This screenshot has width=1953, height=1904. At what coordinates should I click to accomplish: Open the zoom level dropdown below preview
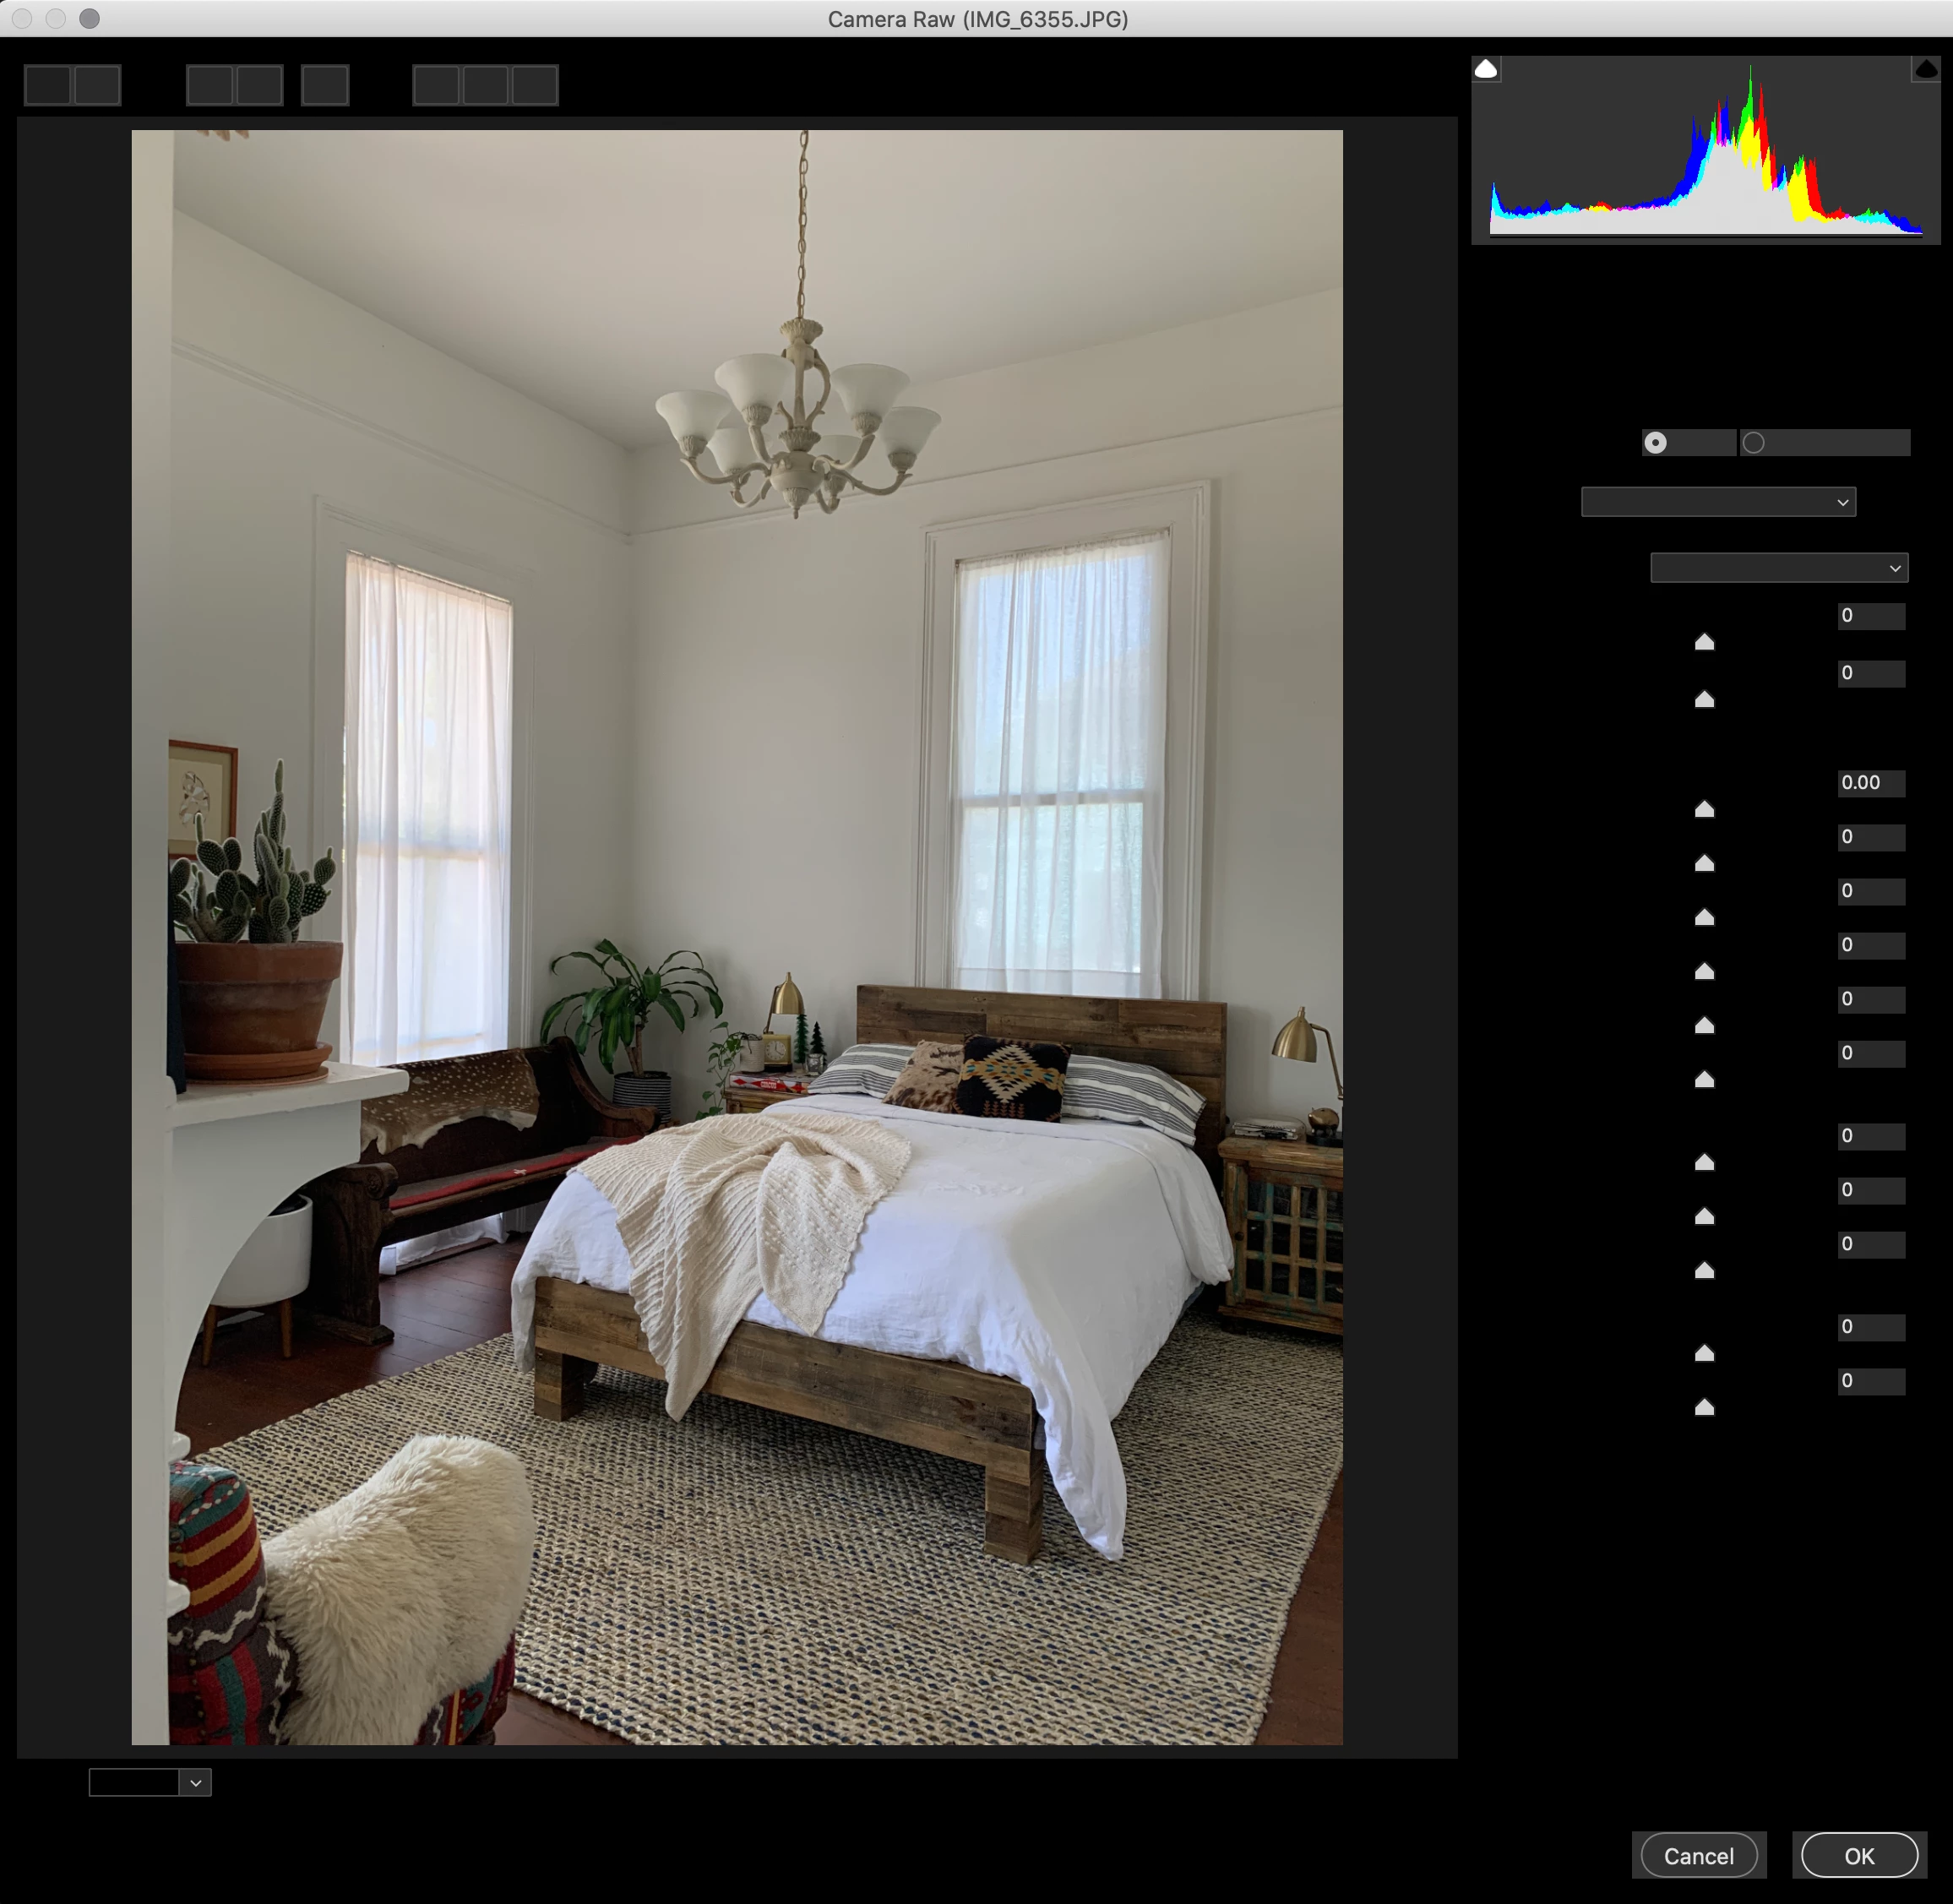(x=195, y=1782)
